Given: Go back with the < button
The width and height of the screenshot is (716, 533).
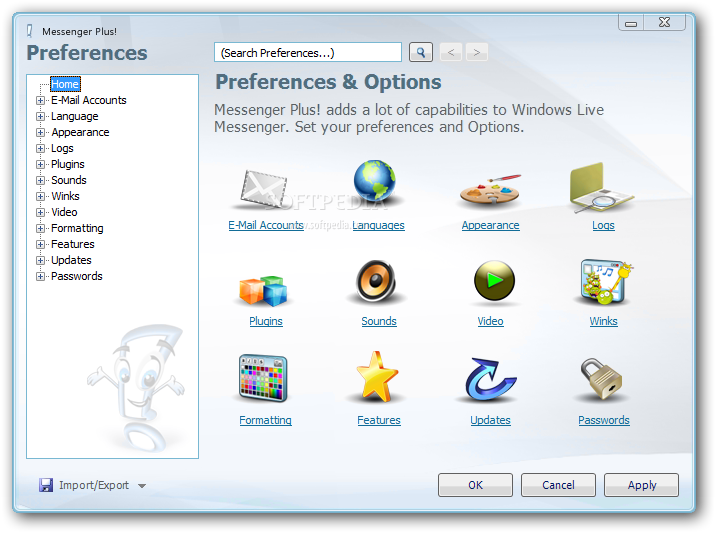Looking at the screenshot, I should 451,53.
